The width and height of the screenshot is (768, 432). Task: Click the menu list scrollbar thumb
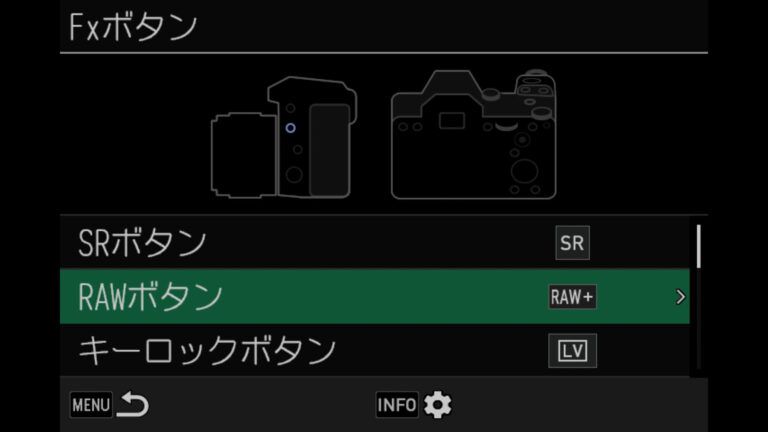698,246
